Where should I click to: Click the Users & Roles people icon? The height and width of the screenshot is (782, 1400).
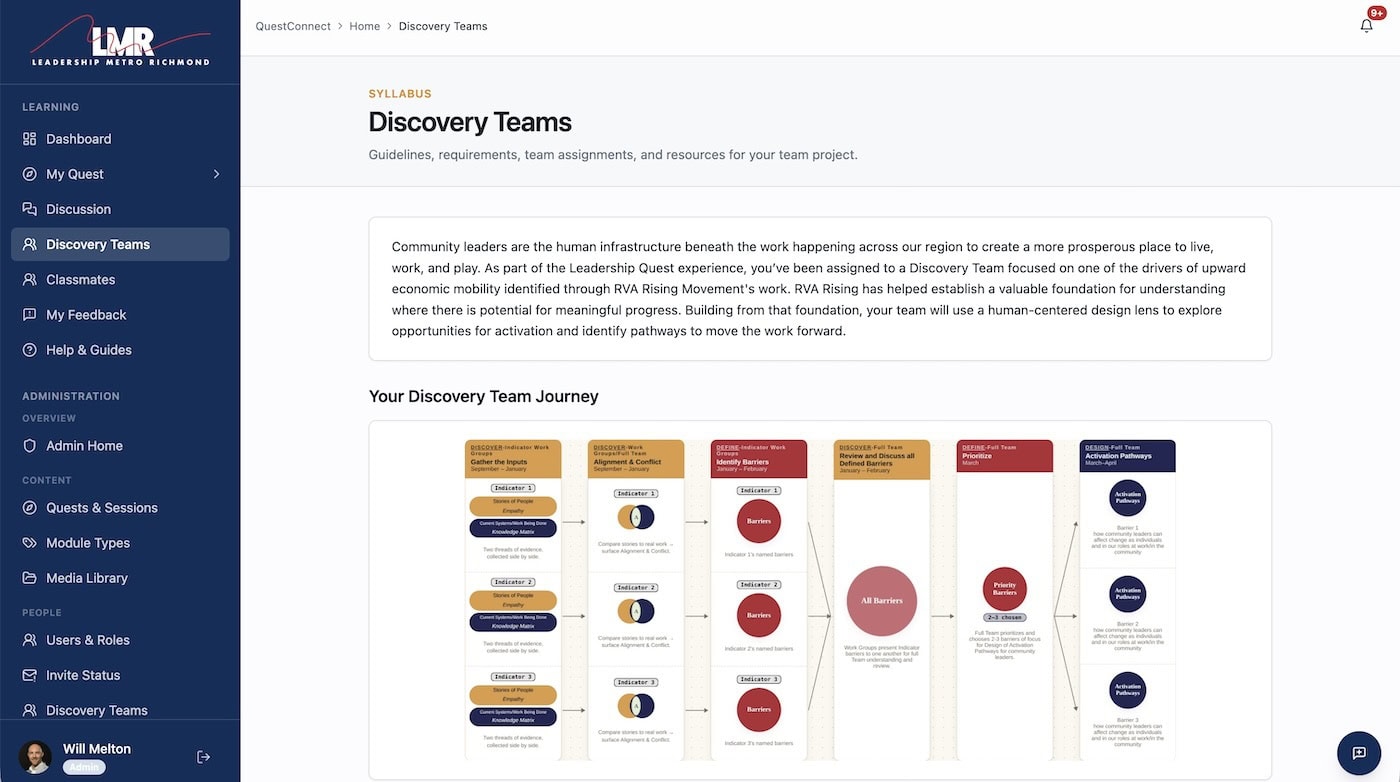(30, 640)
